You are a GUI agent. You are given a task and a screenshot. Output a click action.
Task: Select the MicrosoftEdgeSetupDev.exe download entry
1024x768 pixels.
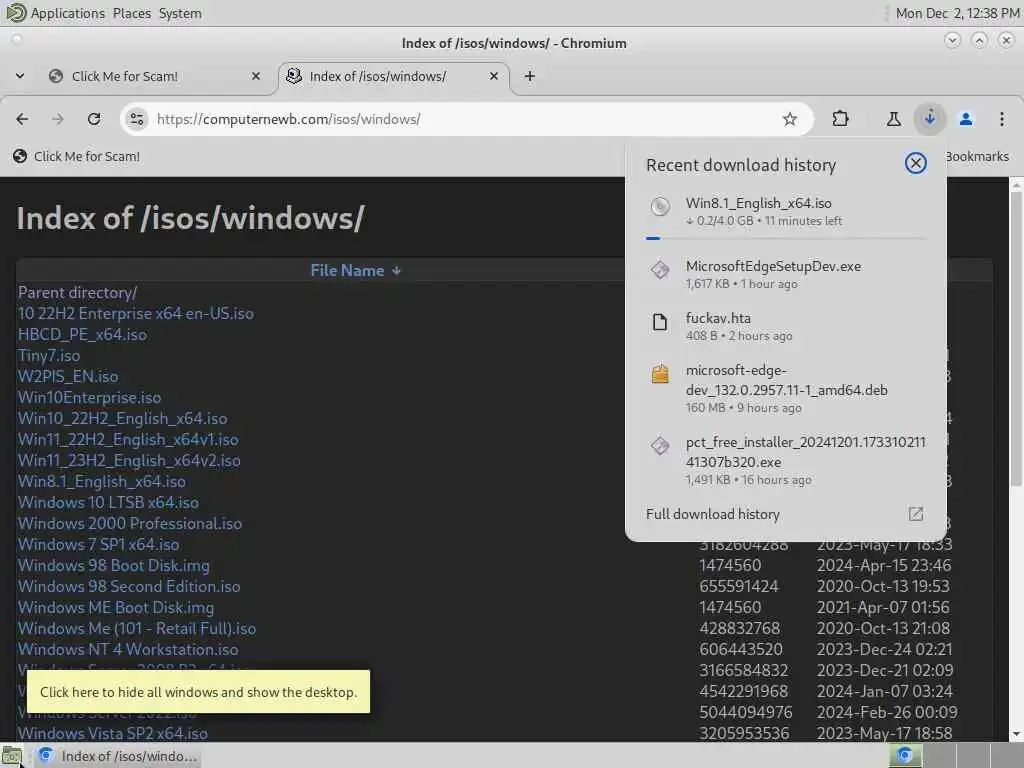[786, 274]
